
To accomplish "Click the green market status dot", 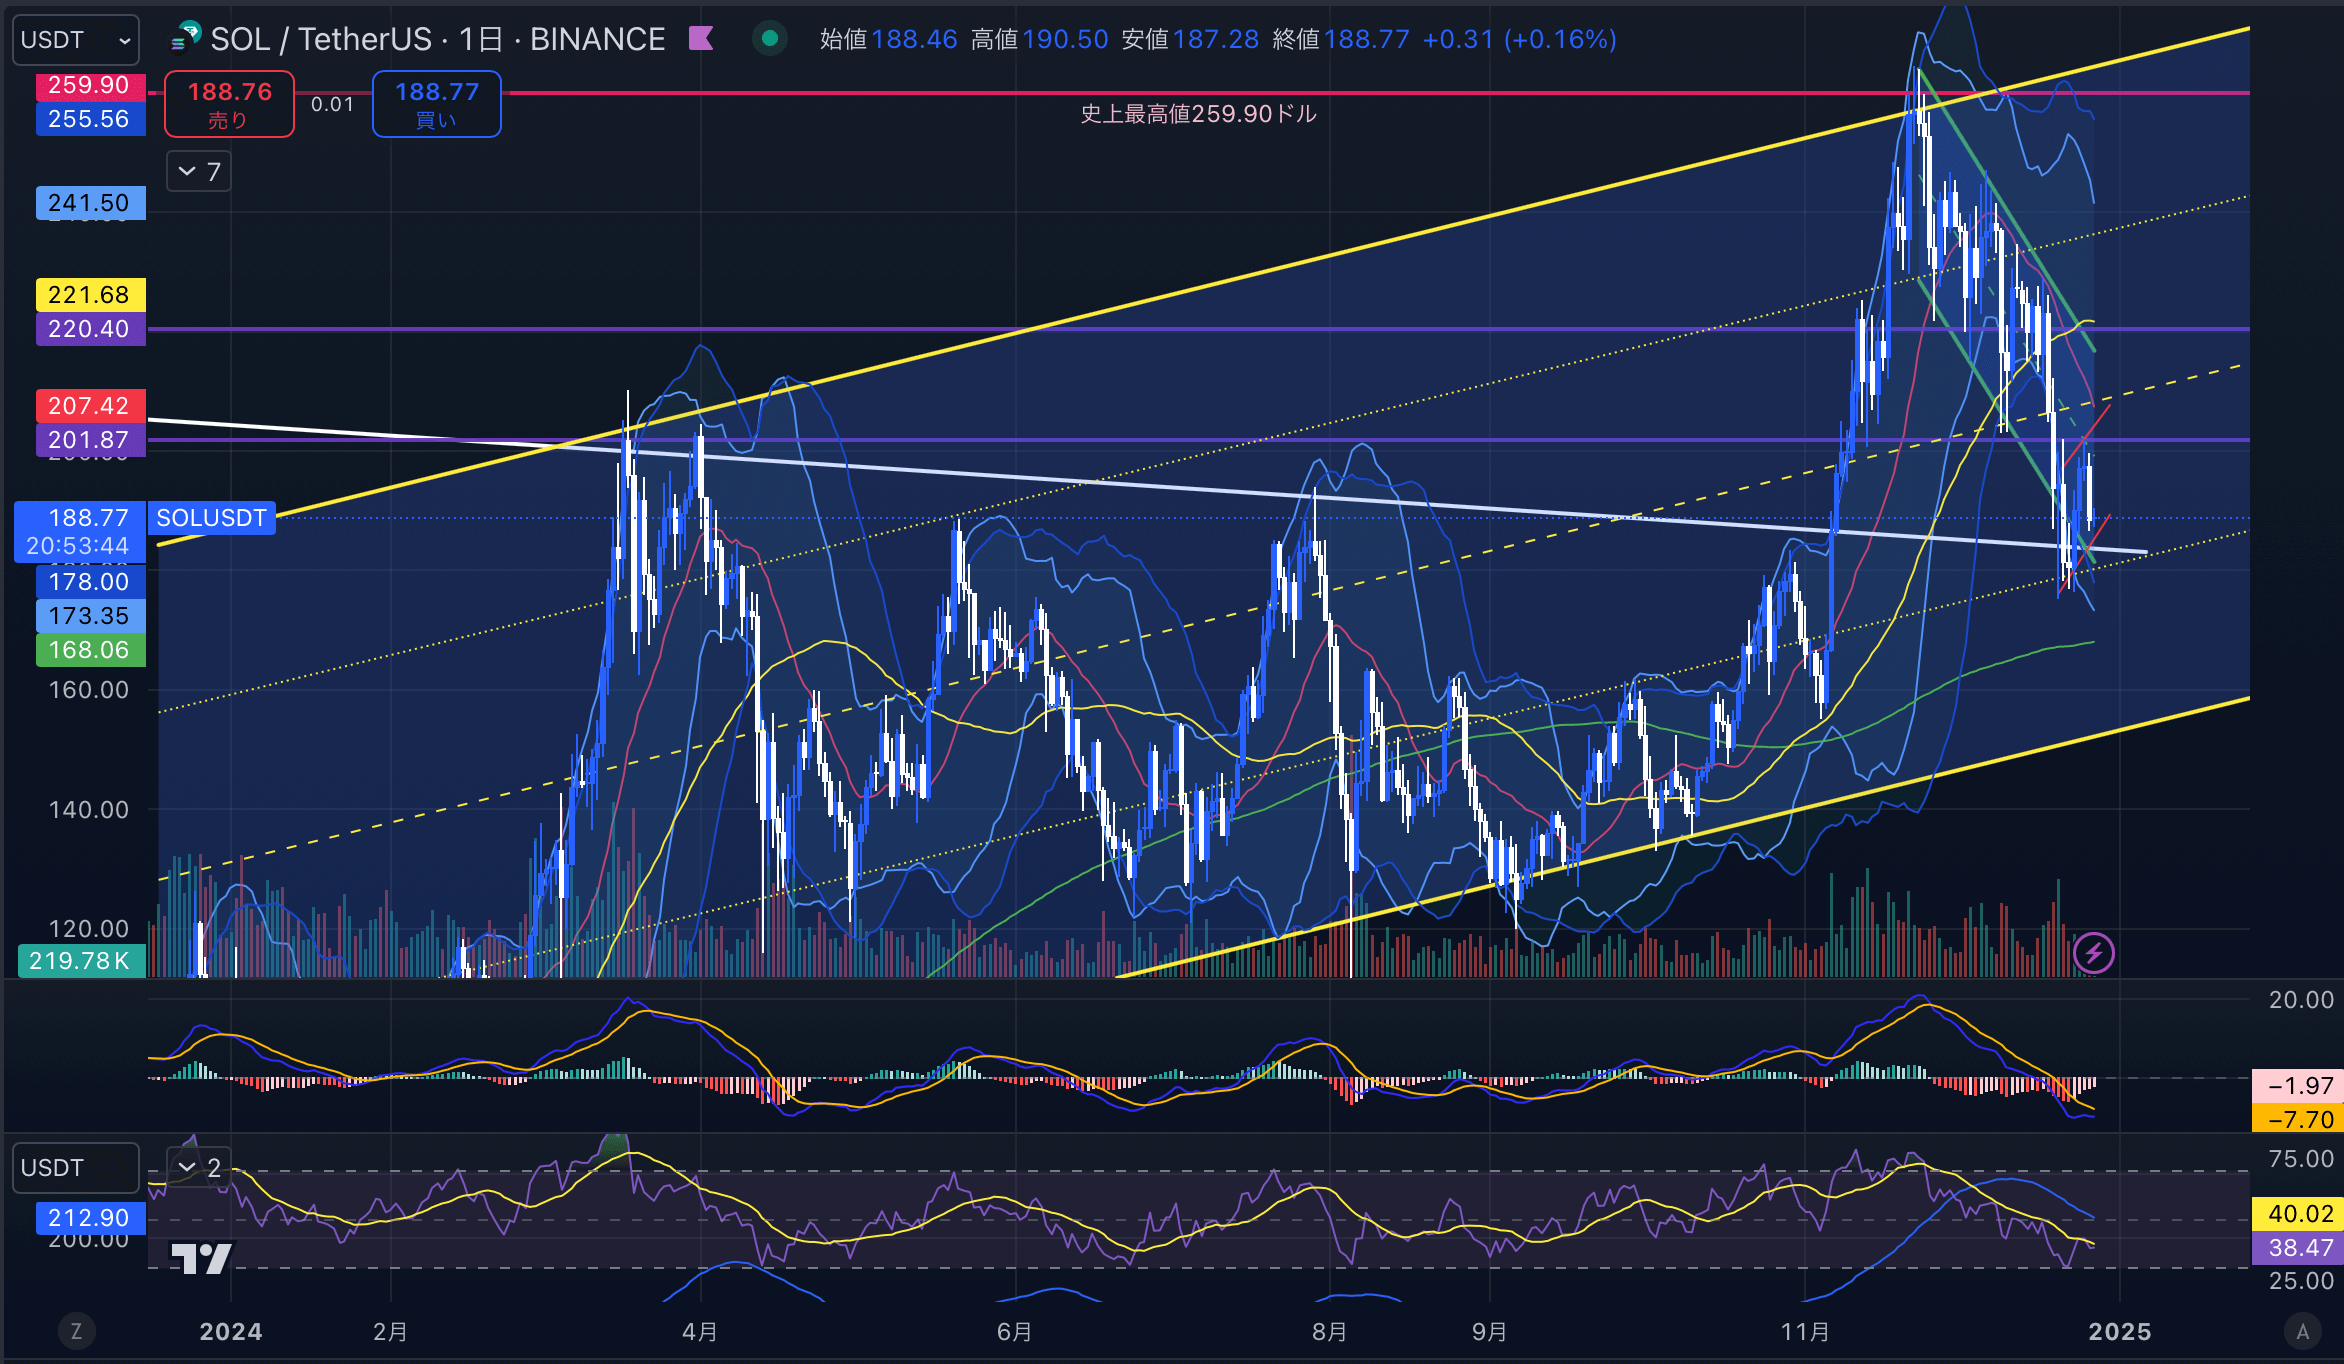I will pos(770,39).
